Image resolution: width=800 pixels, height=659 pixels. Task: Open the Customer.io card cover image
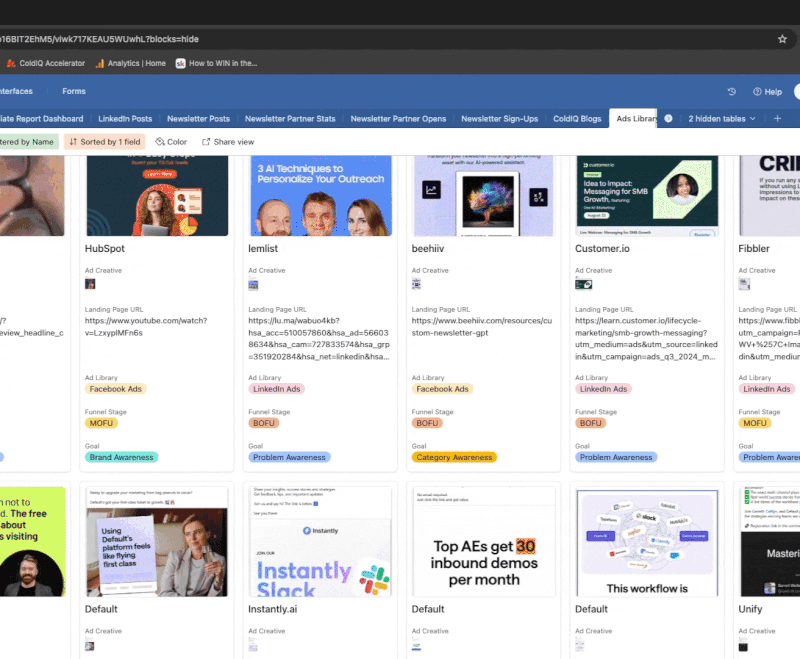coord(647,196)
